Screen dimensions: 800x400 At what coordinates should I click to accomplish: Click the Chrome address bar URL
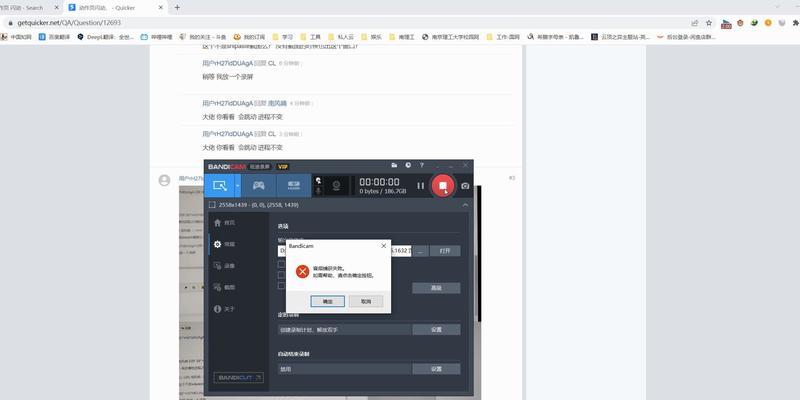point(69,23)
